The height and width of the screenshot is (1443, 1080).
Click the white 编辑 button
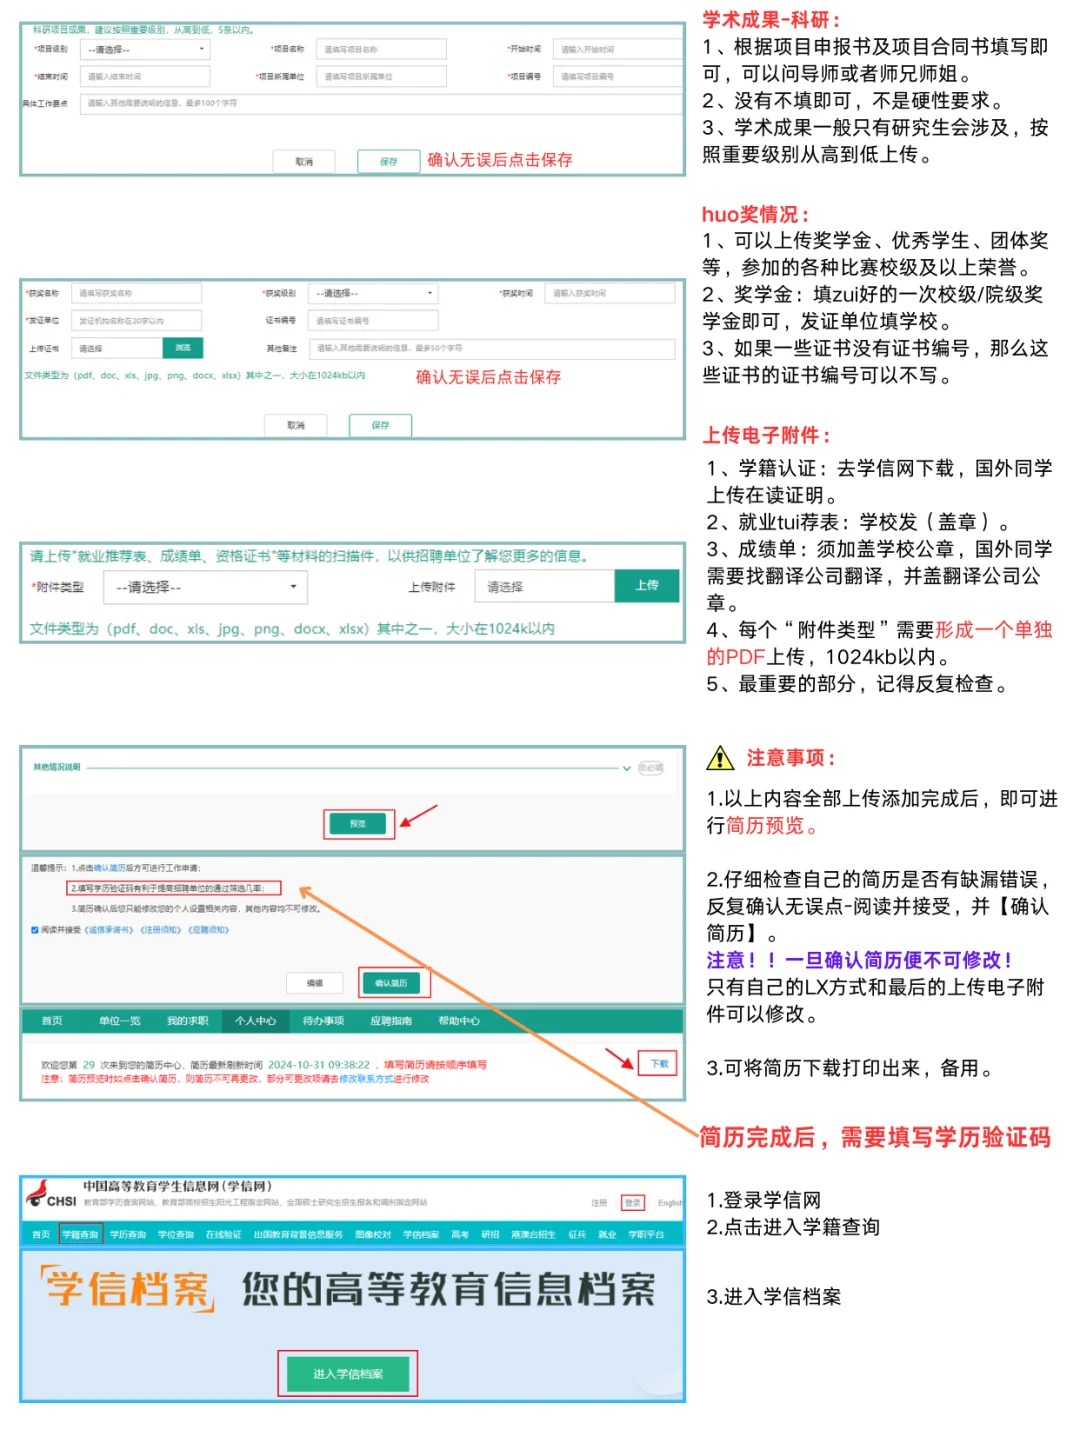(x=315, y=983)
